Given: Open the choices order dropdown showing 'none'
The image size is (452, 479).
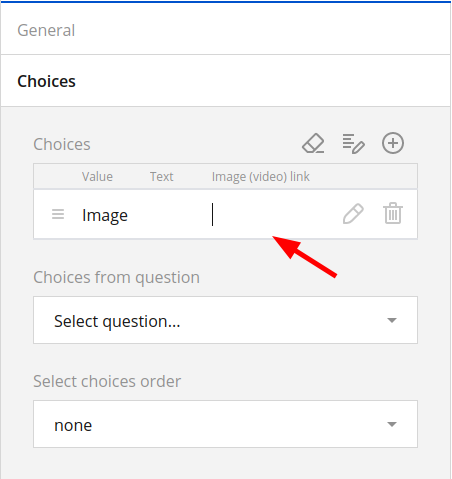Looking at the screenshot, I should (x=225, y=424).
